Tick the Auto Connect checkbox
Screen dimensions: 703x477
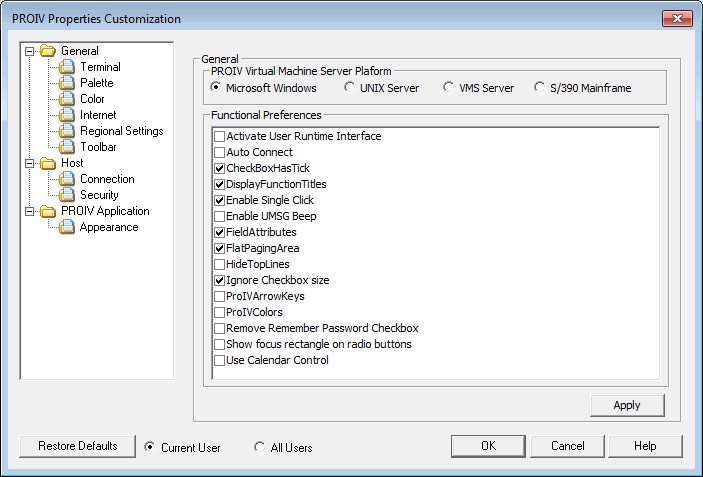[219, 152]
